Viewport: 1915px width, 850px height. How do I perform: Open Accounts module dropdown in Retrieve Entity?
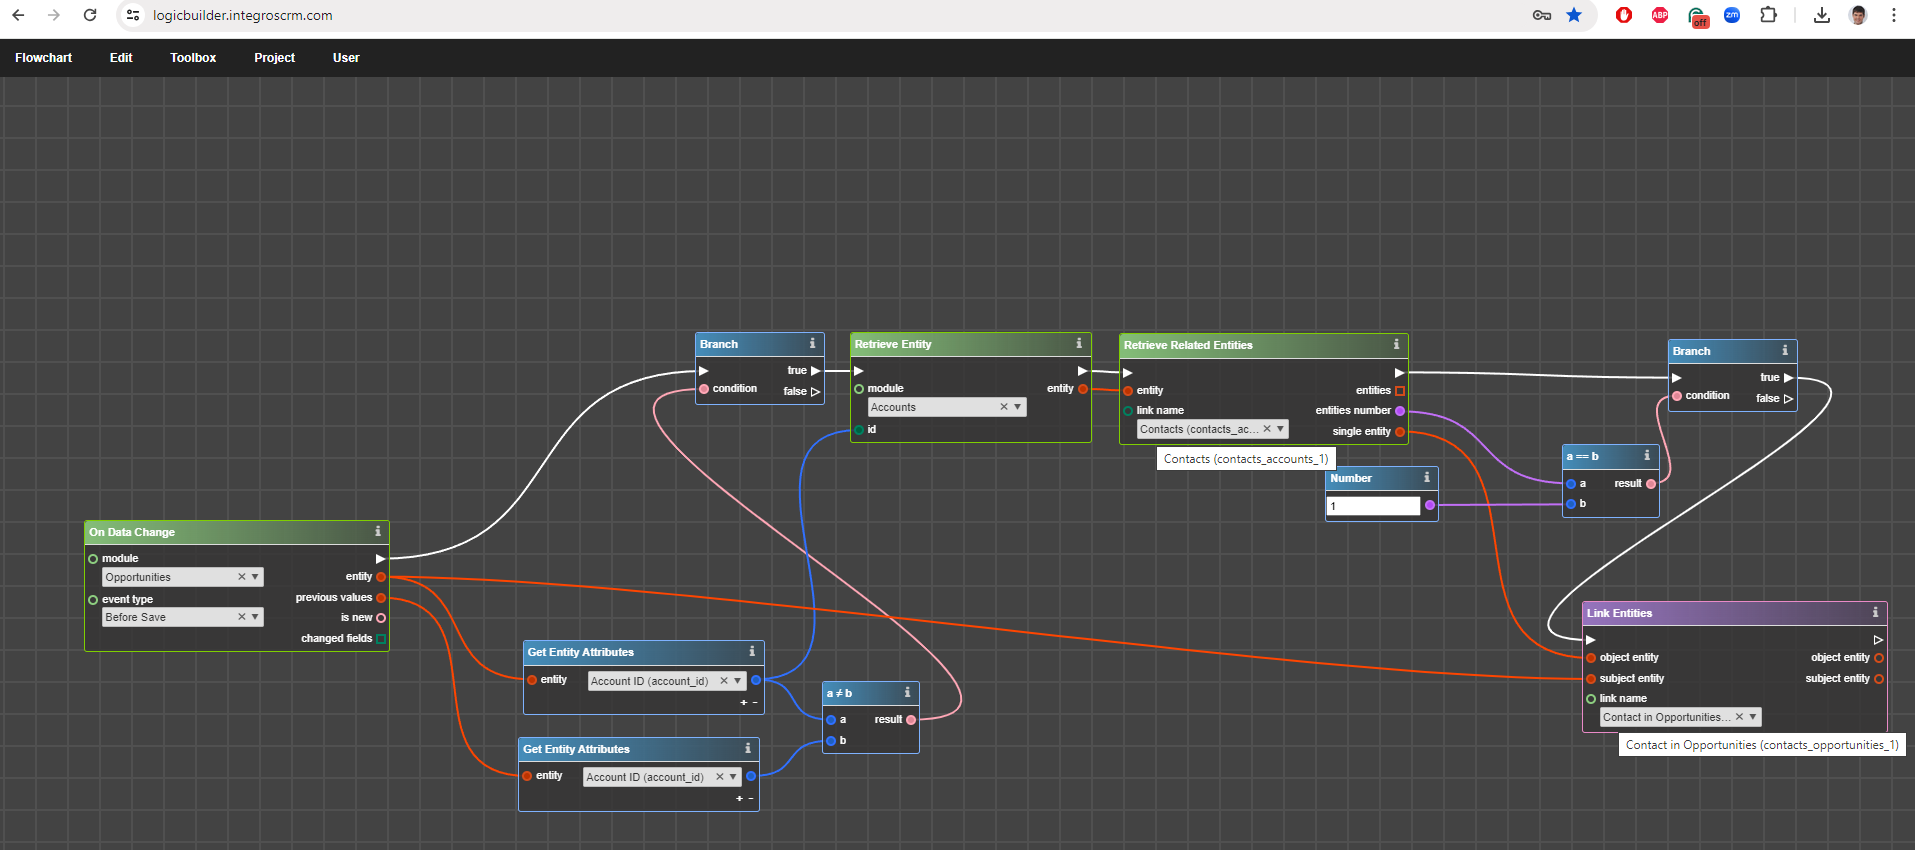coord(1018,407)
